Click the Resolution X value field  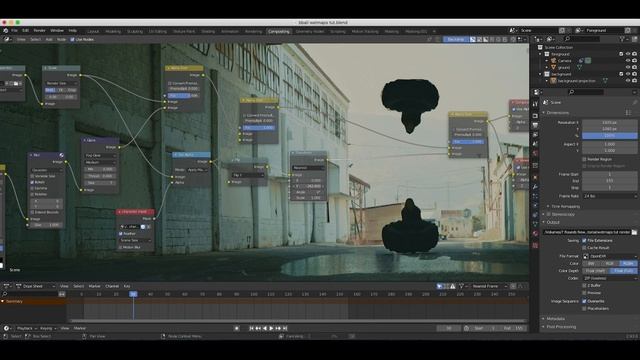tap(609, 122)
